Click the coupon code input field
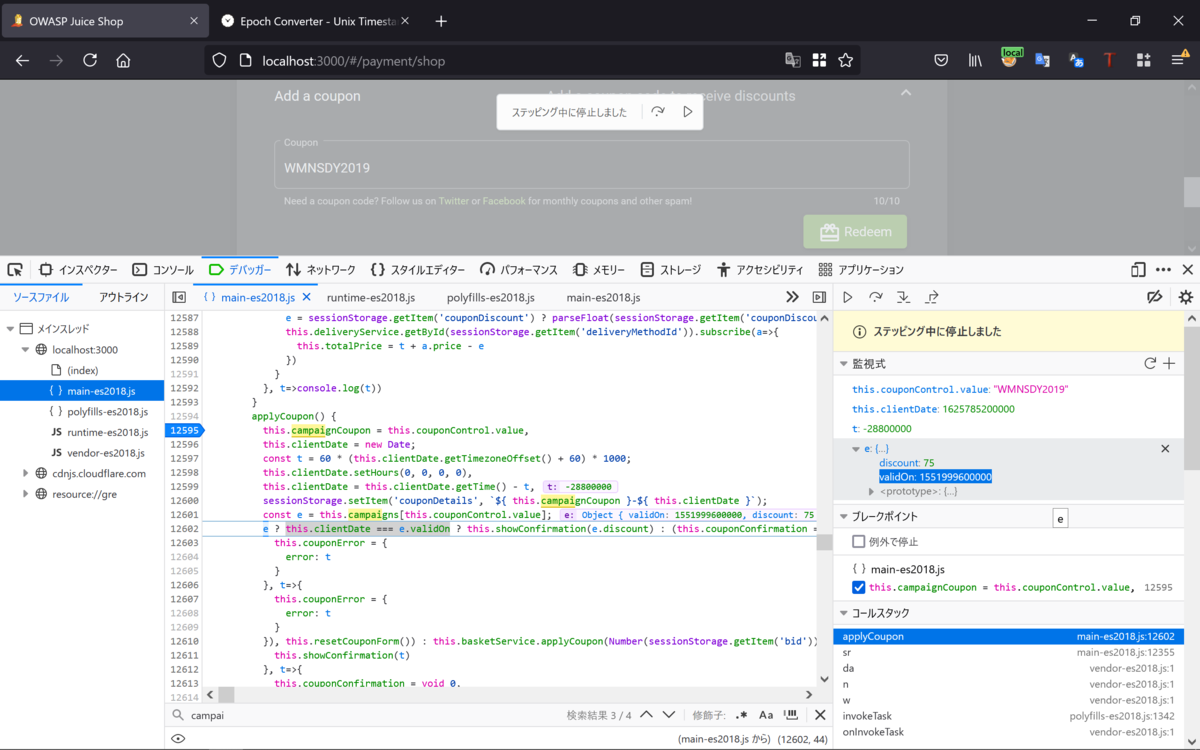Image resolution: width=1200 pixels, height=750 pixels. pyautogui.click(x=592, y=164)
